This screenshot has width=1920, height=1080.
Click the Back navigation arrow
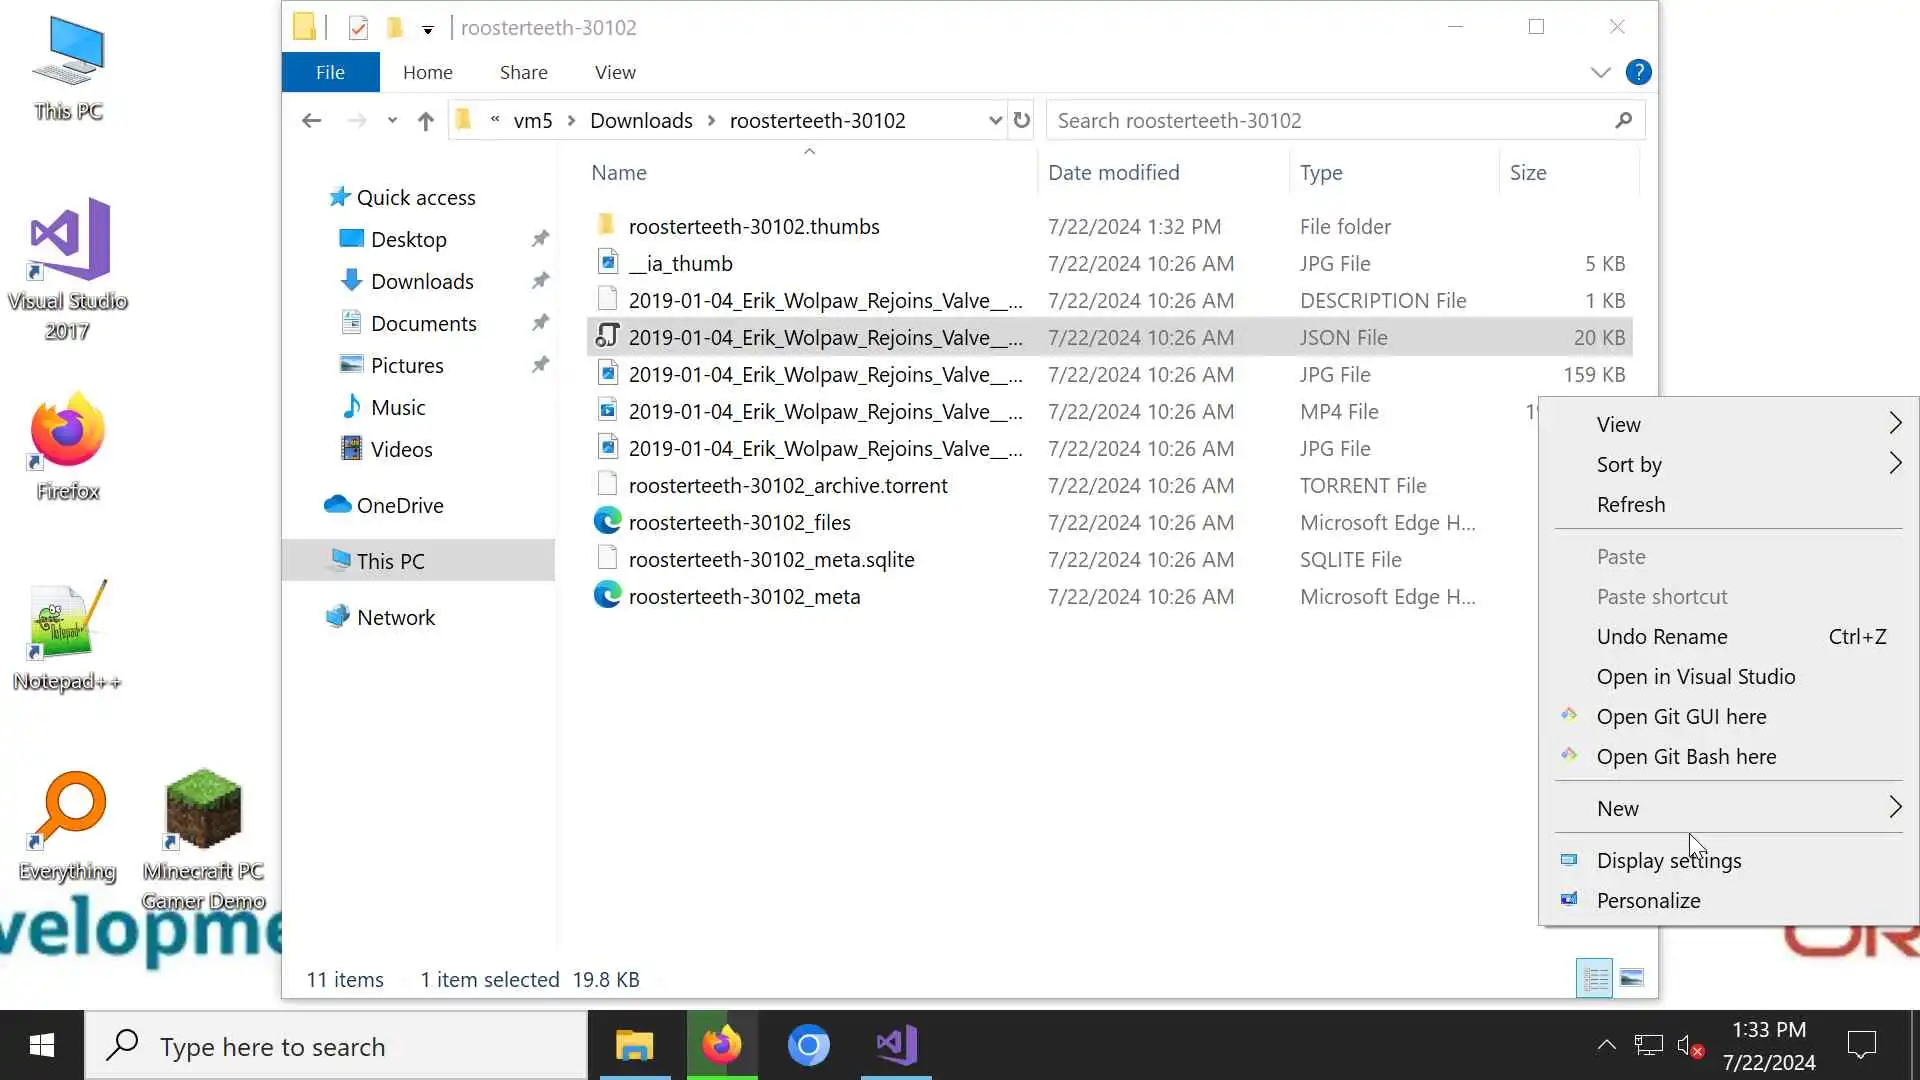311,121
